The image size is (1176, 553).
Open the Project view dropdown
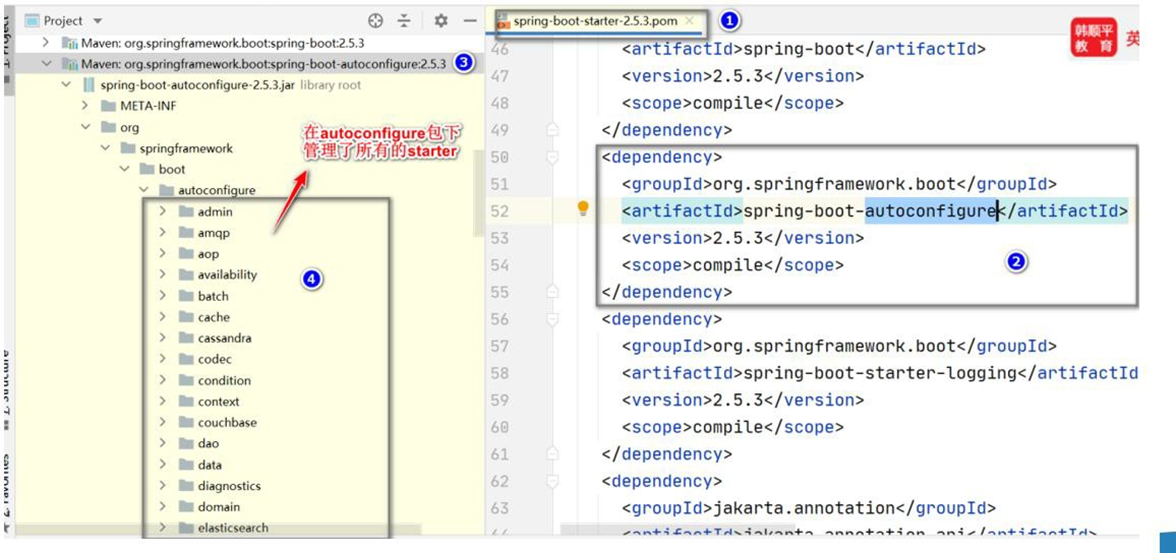[98, 21]
